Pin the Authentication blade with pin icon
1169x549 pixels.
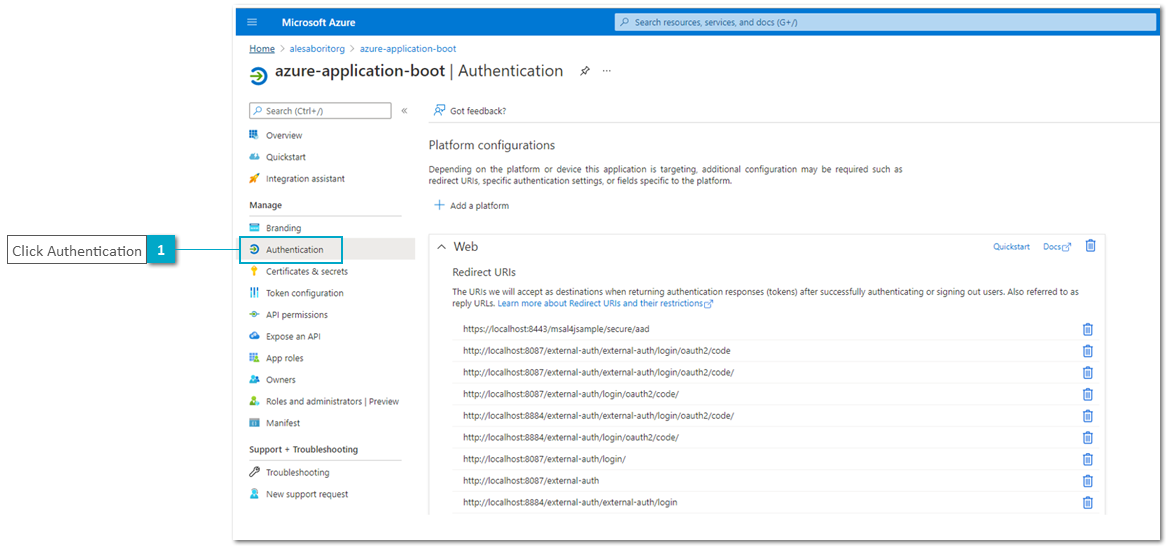pyautogui.click(x=585, y=71)
